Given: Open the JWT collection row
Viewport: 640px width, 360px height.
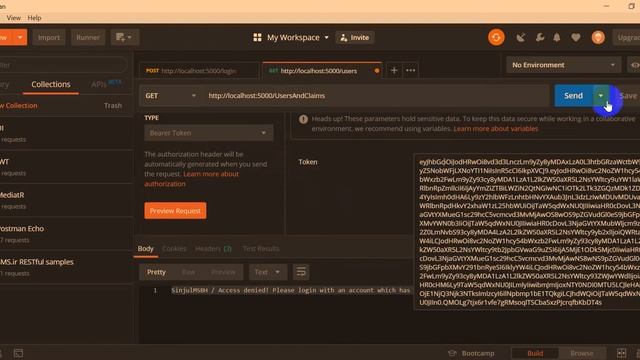Looking at the screenshot, I should click(66, 167).
